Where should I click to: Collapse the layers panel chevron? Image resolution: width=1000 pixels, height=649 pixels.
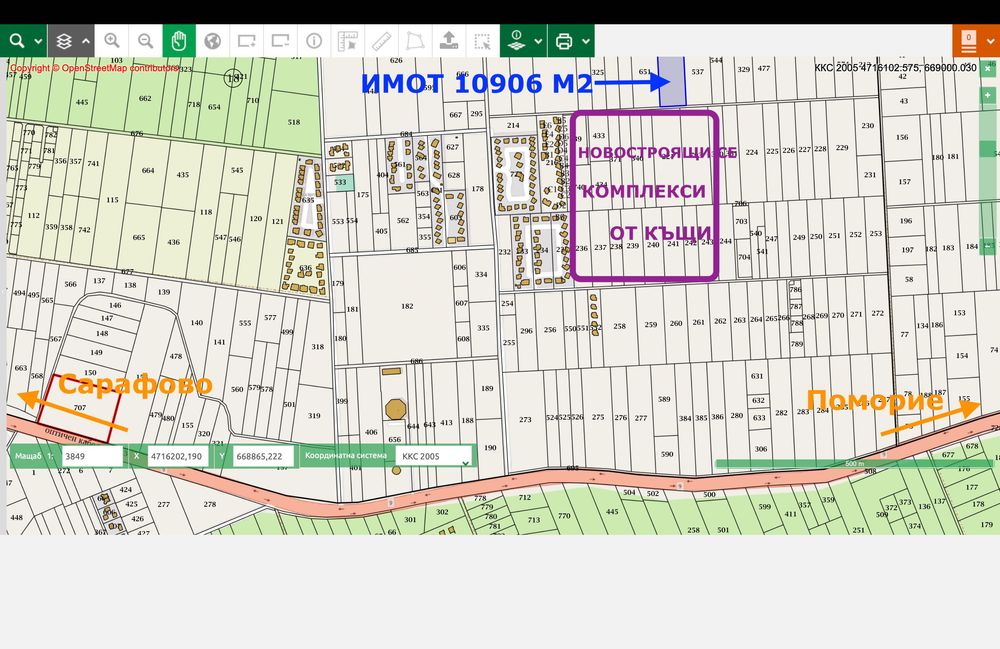(x=86, y=41)
